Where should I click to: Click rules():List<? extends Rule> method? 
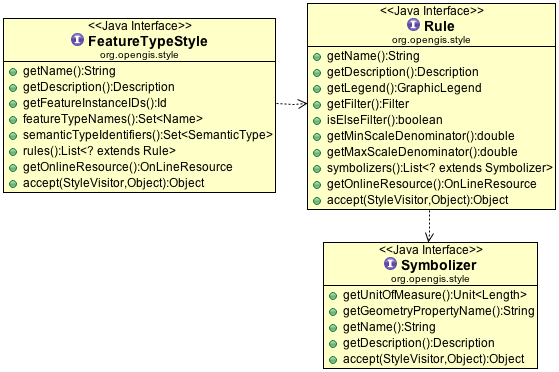pos(99,151)
